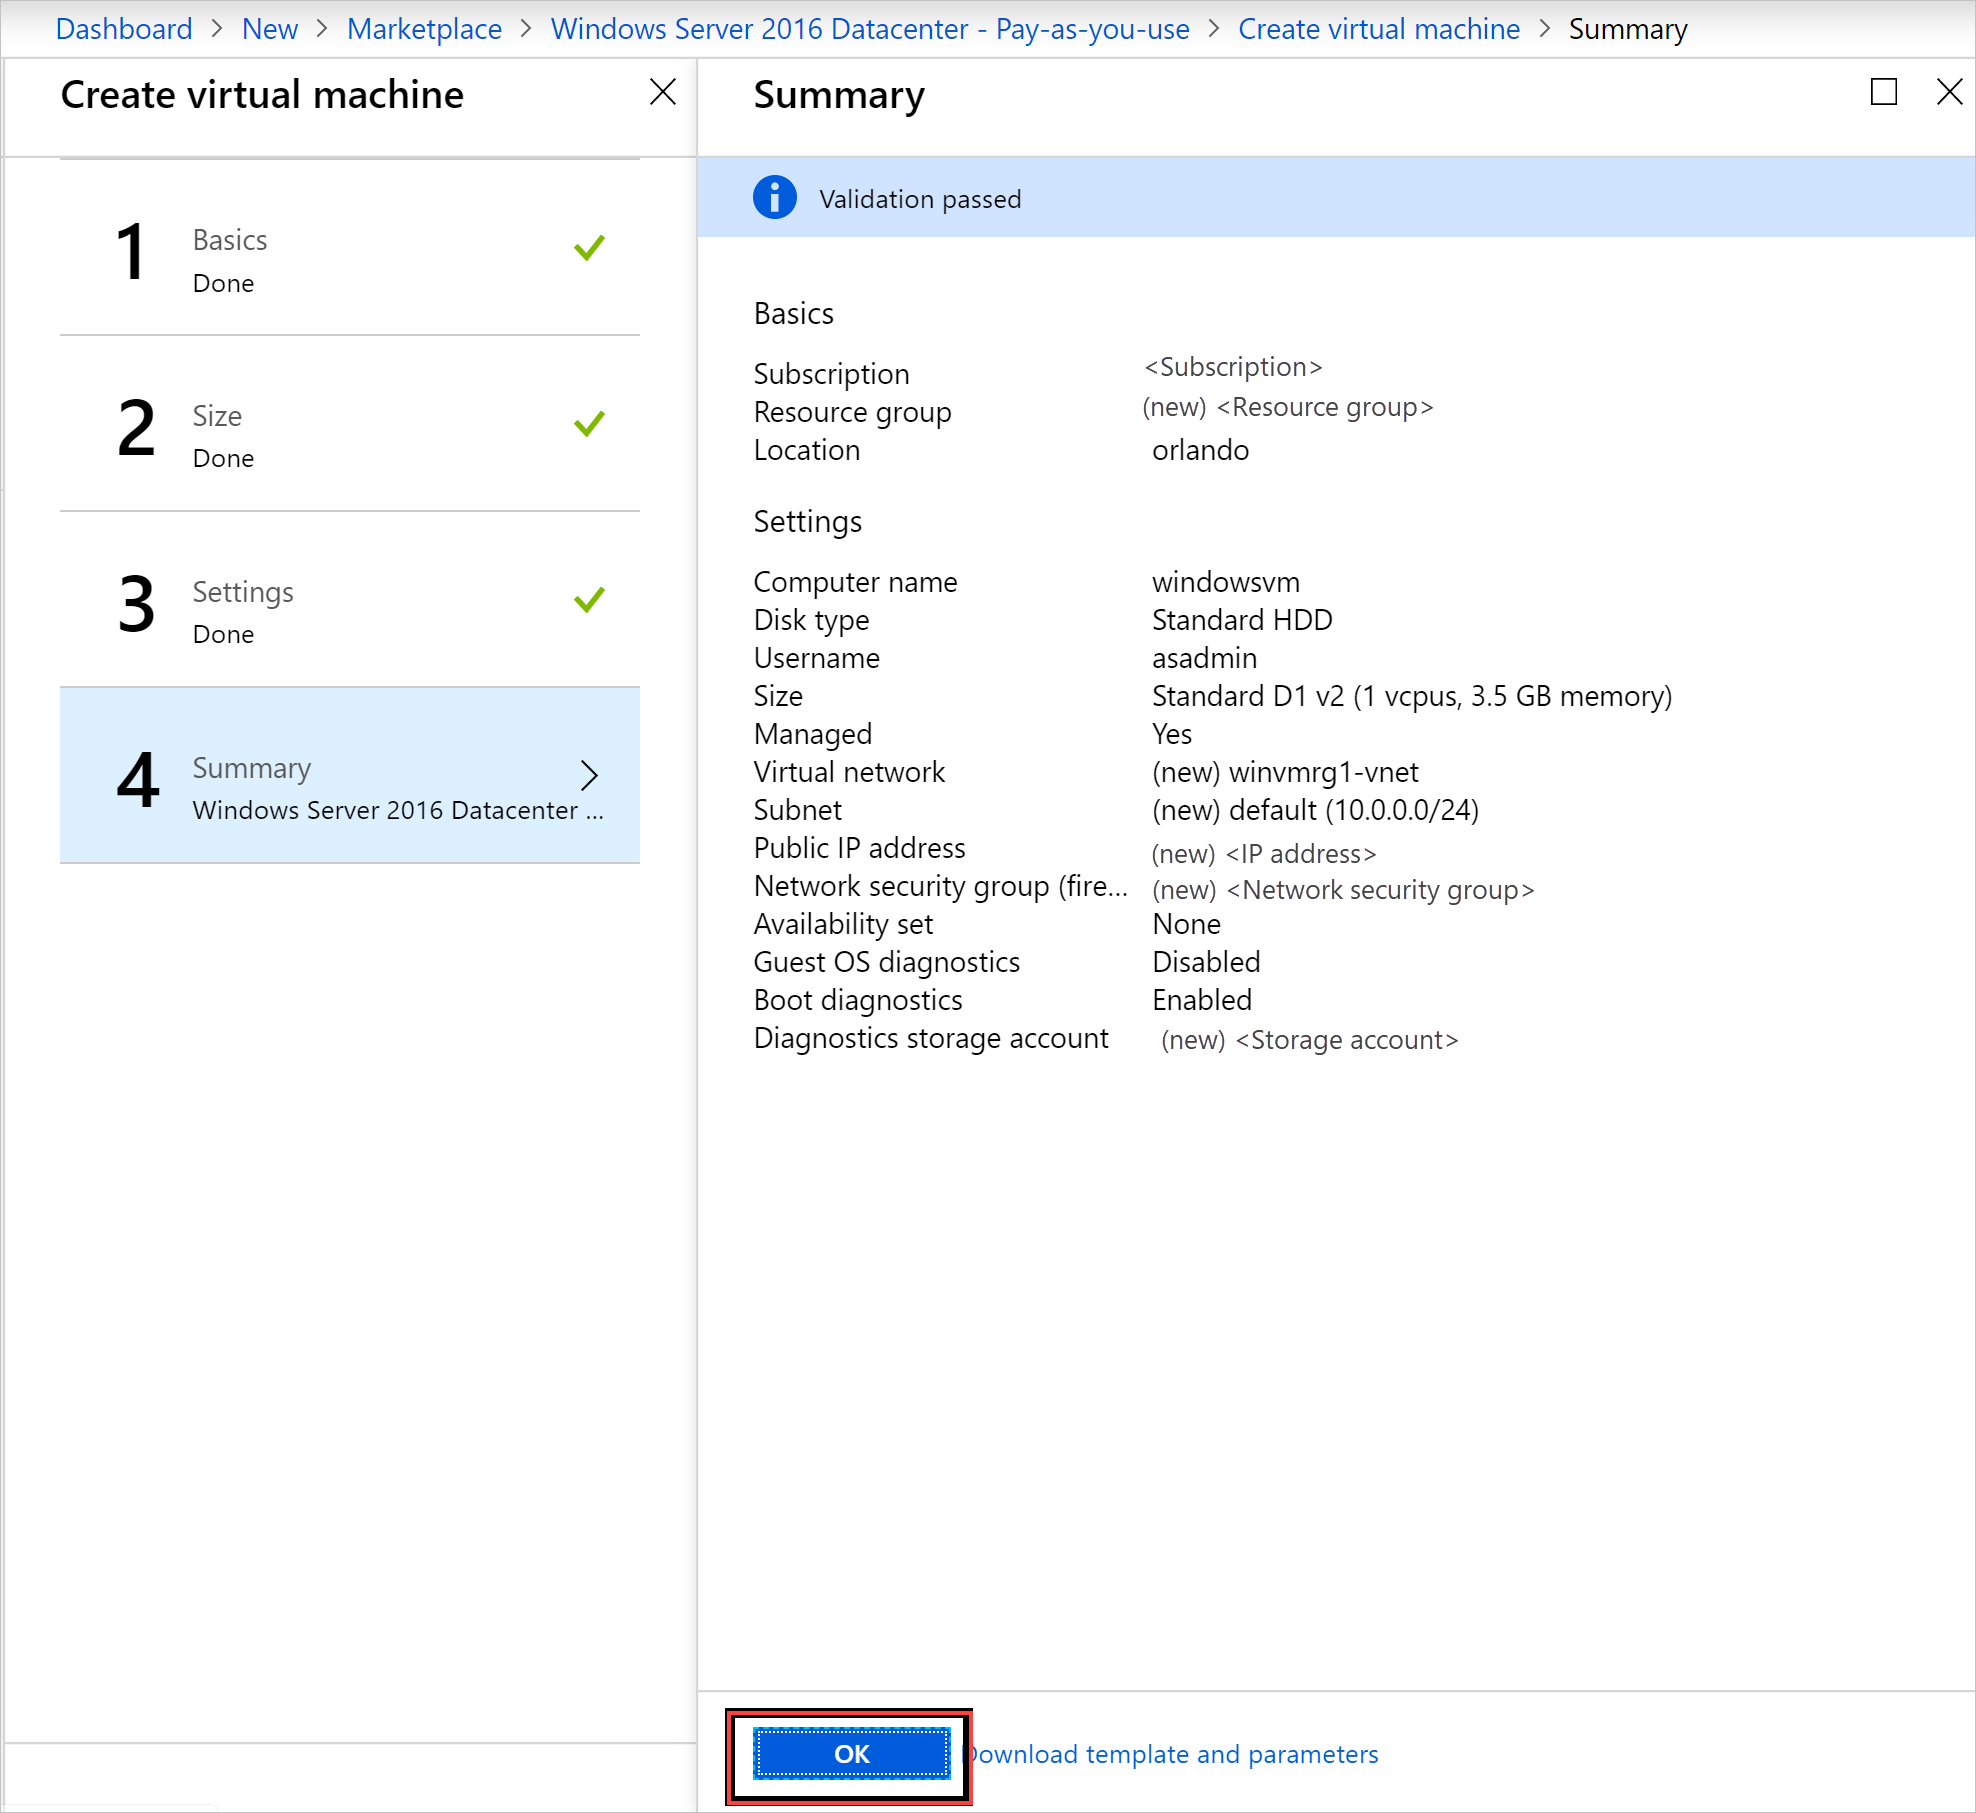Click OK to create the virtual machine
The image size is (1976, 1813).
pyautogui.click(x=849, y=1753)
